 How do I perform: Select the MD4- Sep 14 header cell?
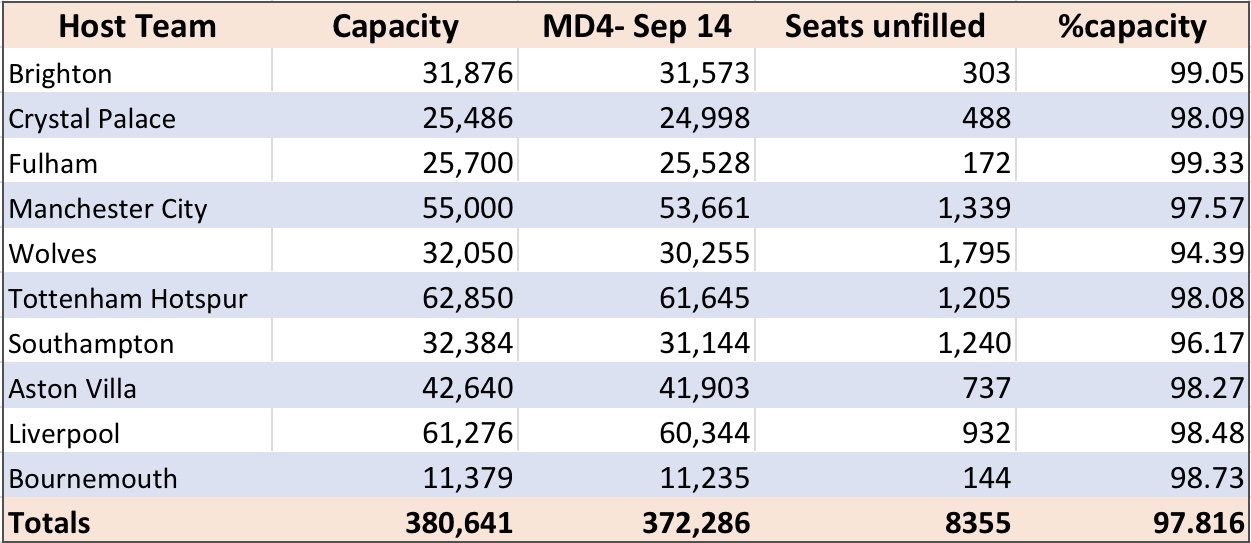click(636, 27)
